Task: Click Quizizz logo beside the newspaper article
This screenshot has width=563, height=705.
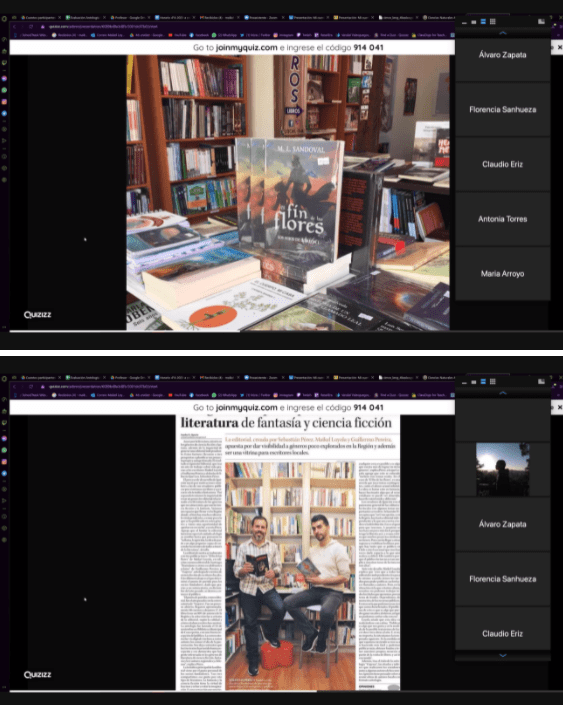Action: (37, 674)
